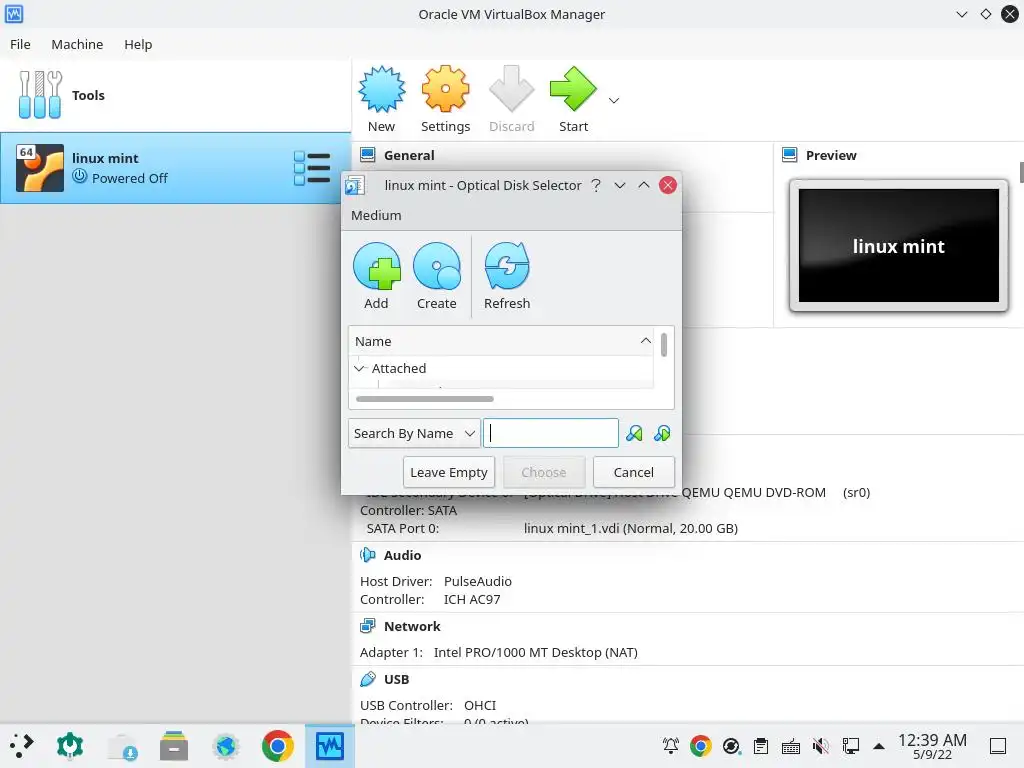Click the Intel PRO/1000 MT Desktop (NAT) adapter text
Viewport: 1024px width, 768px height.
coord(536,652)
